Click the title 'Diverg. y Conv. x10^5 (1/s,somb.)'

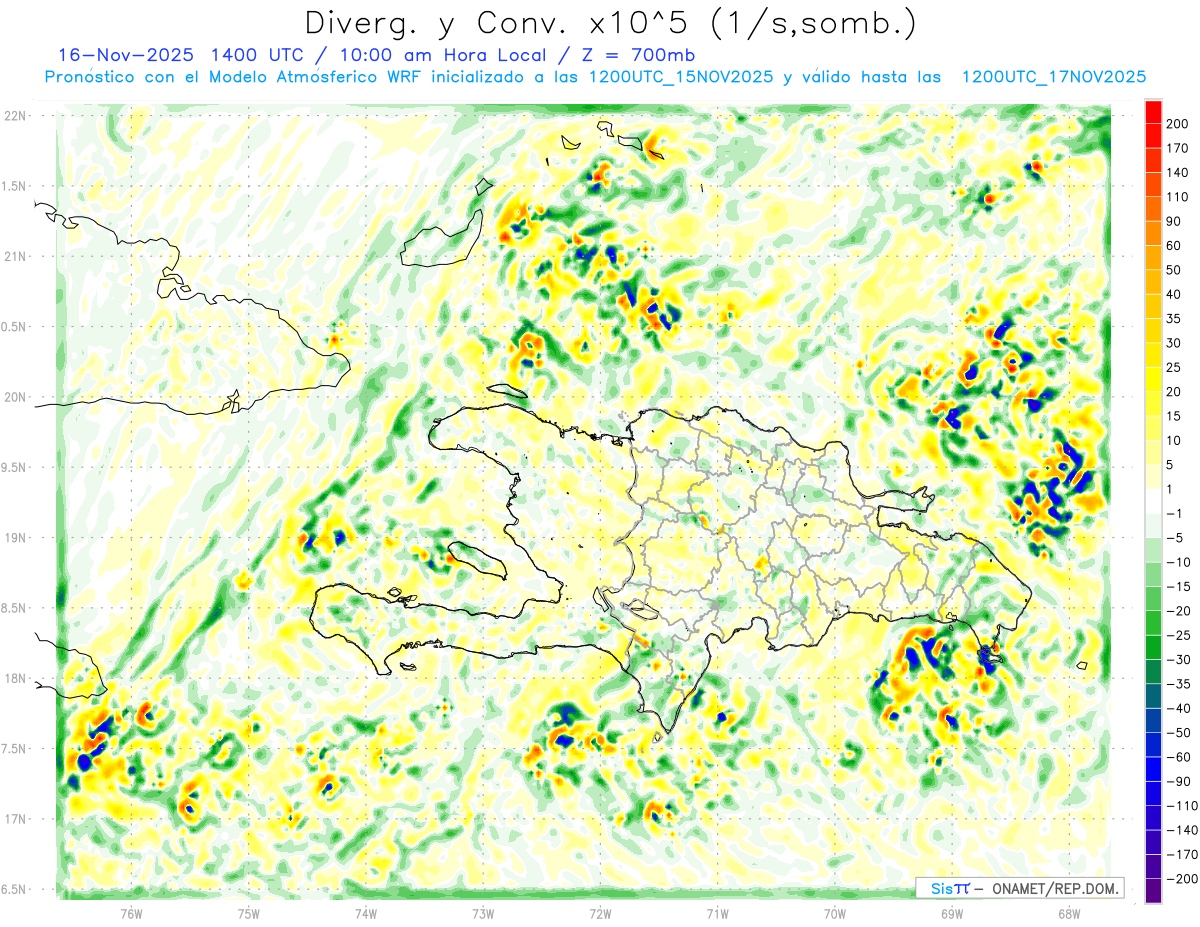point(610,22)
